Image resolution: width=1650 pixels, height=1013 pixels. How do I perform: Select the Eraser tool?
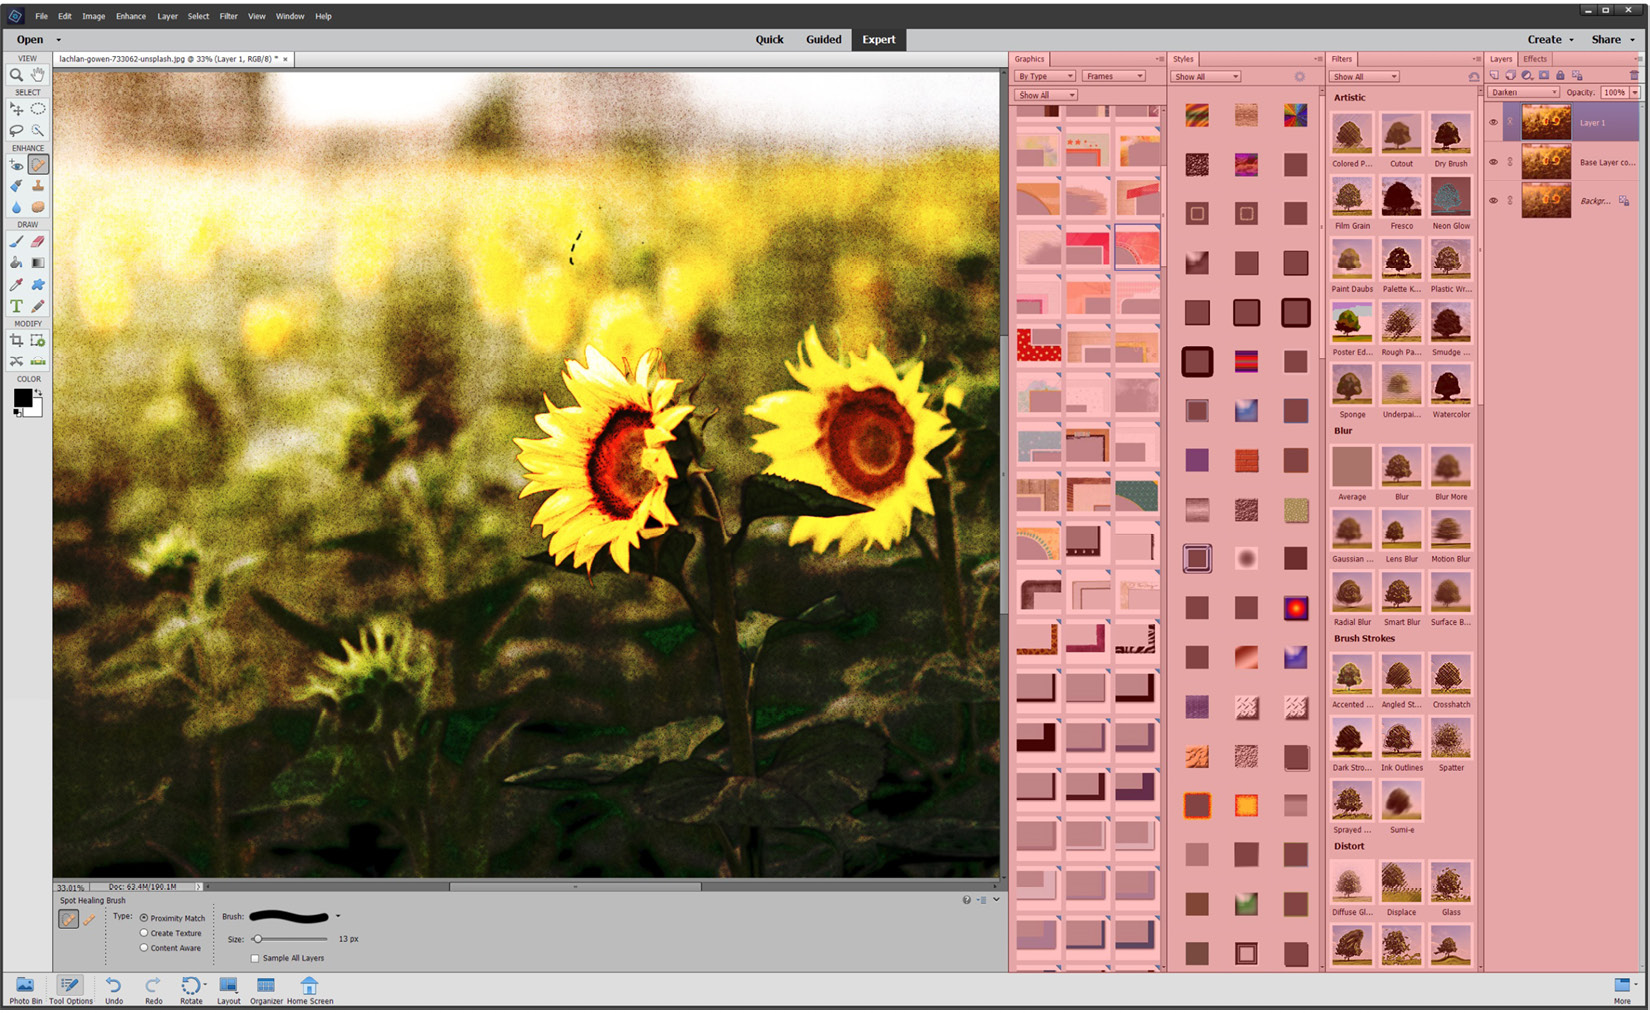click(x=38, y=241)
